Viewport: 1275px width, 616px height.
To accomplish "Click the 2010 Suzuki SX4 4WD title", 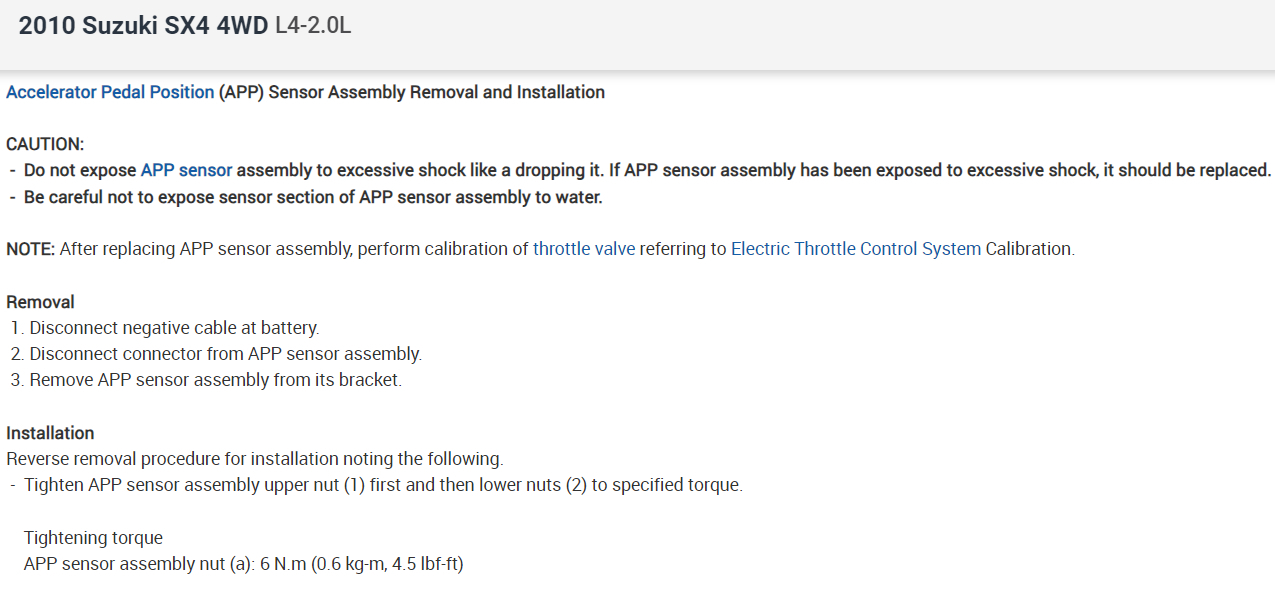I will [x=143, y=27].
